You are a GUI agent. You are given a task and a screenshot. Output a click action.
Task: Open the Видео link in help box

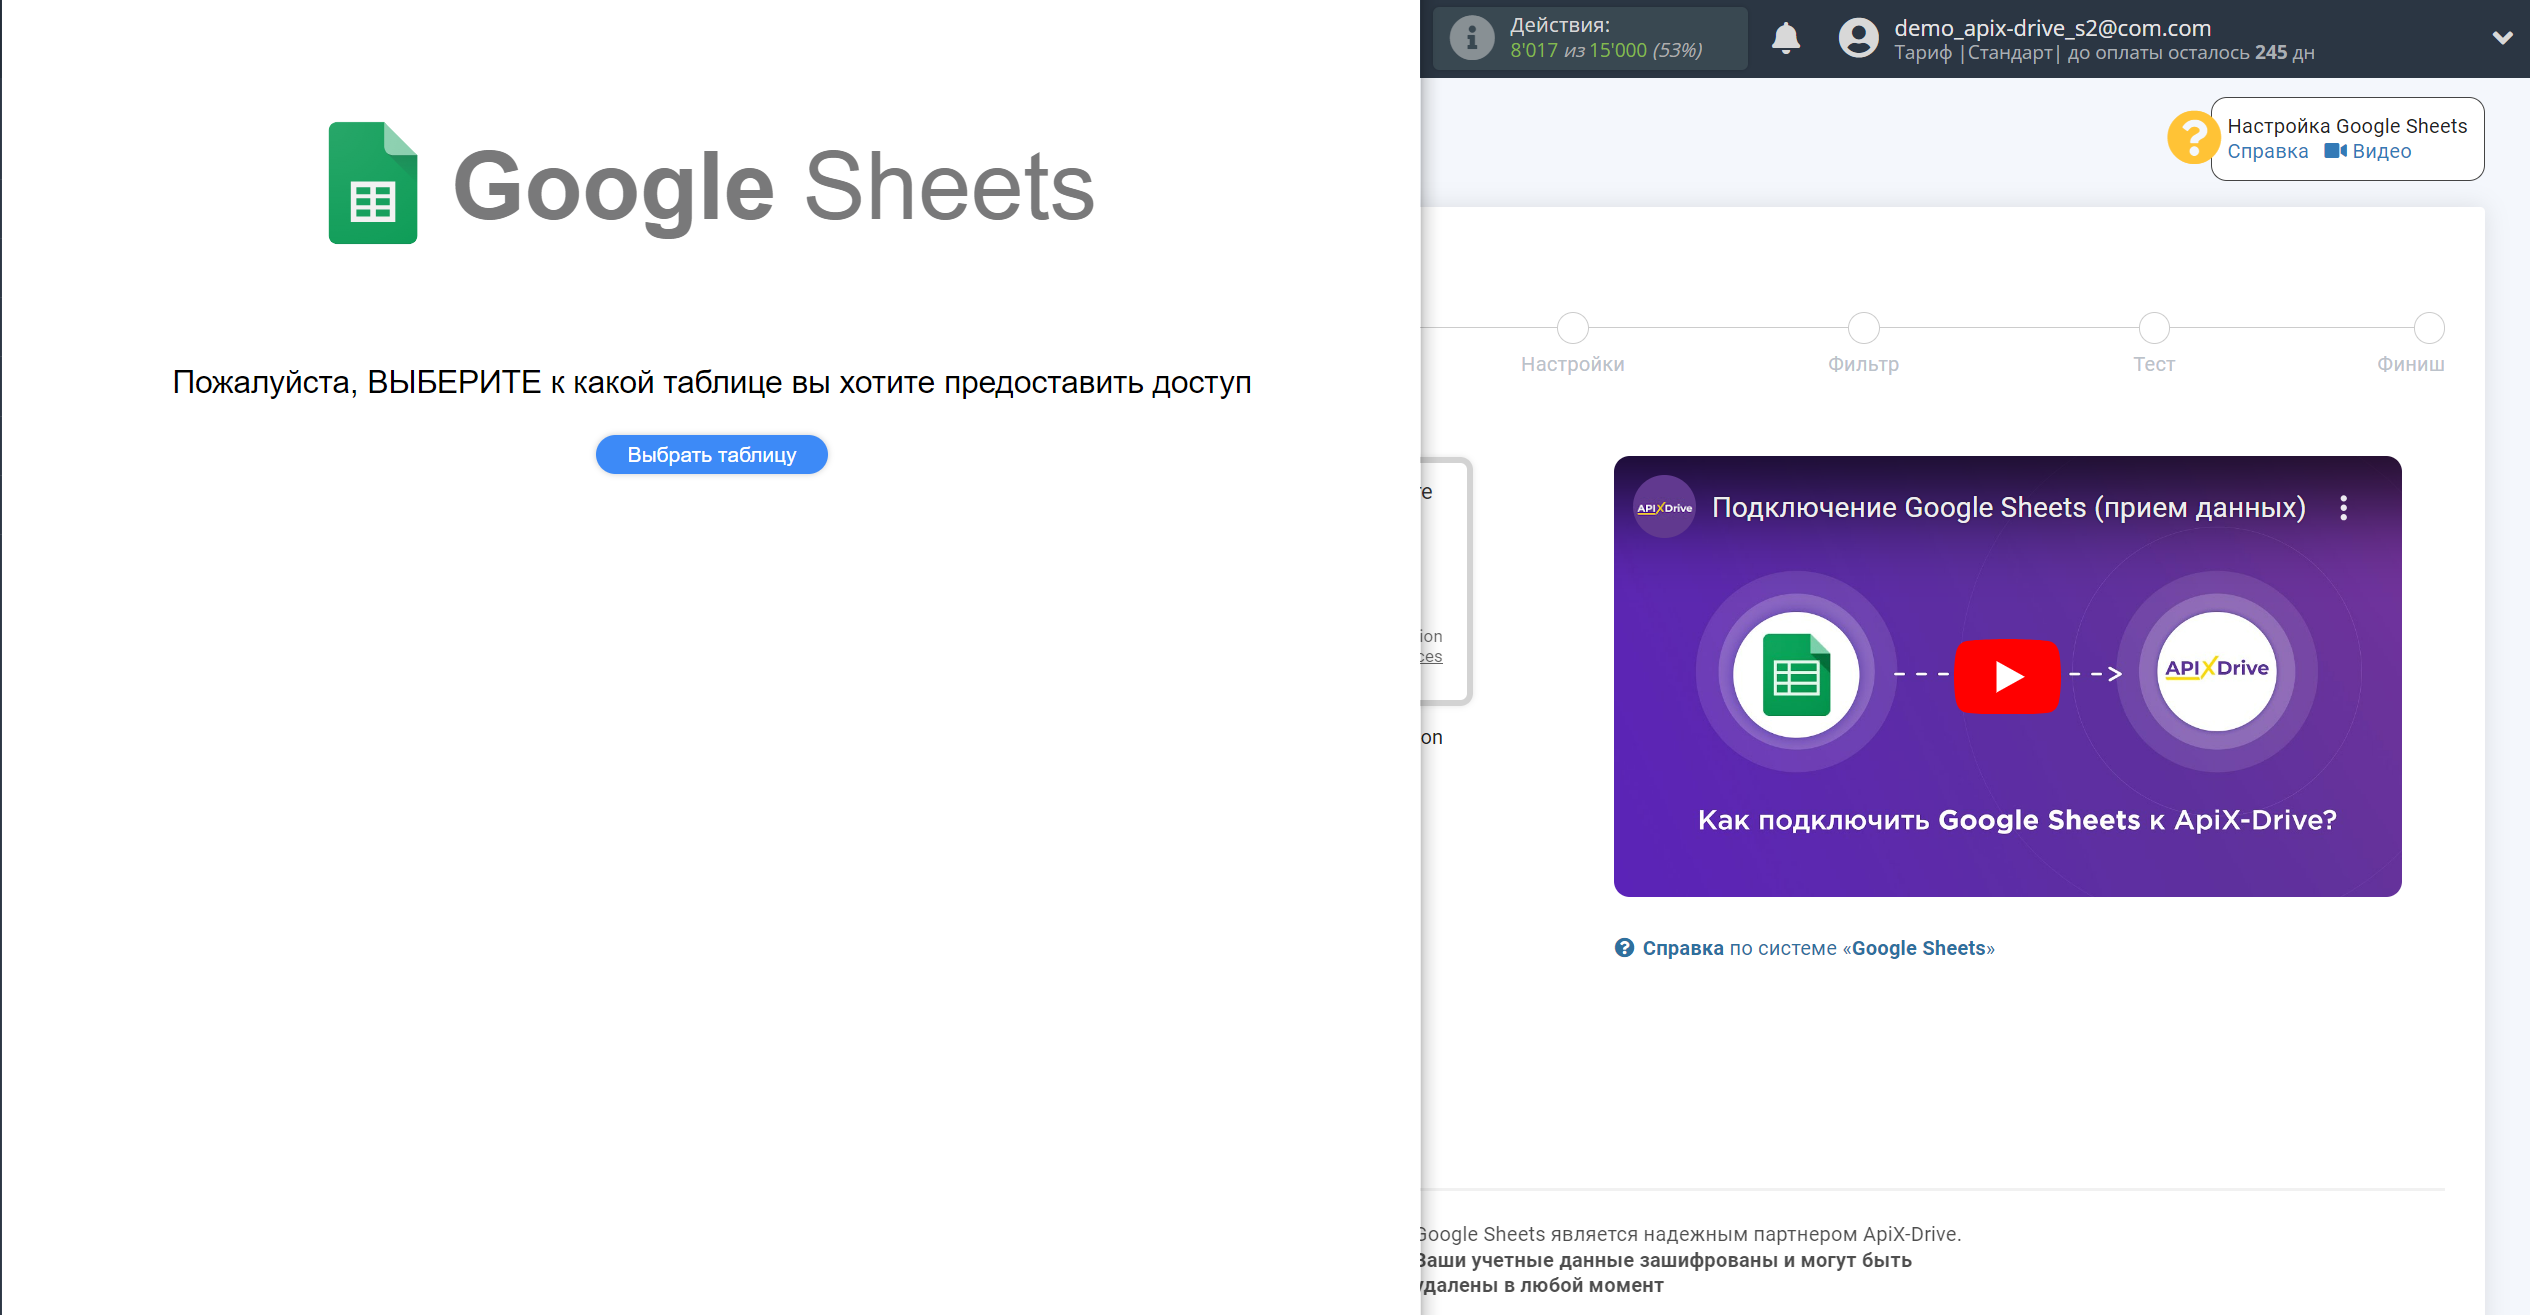(x=2381, y=151)
